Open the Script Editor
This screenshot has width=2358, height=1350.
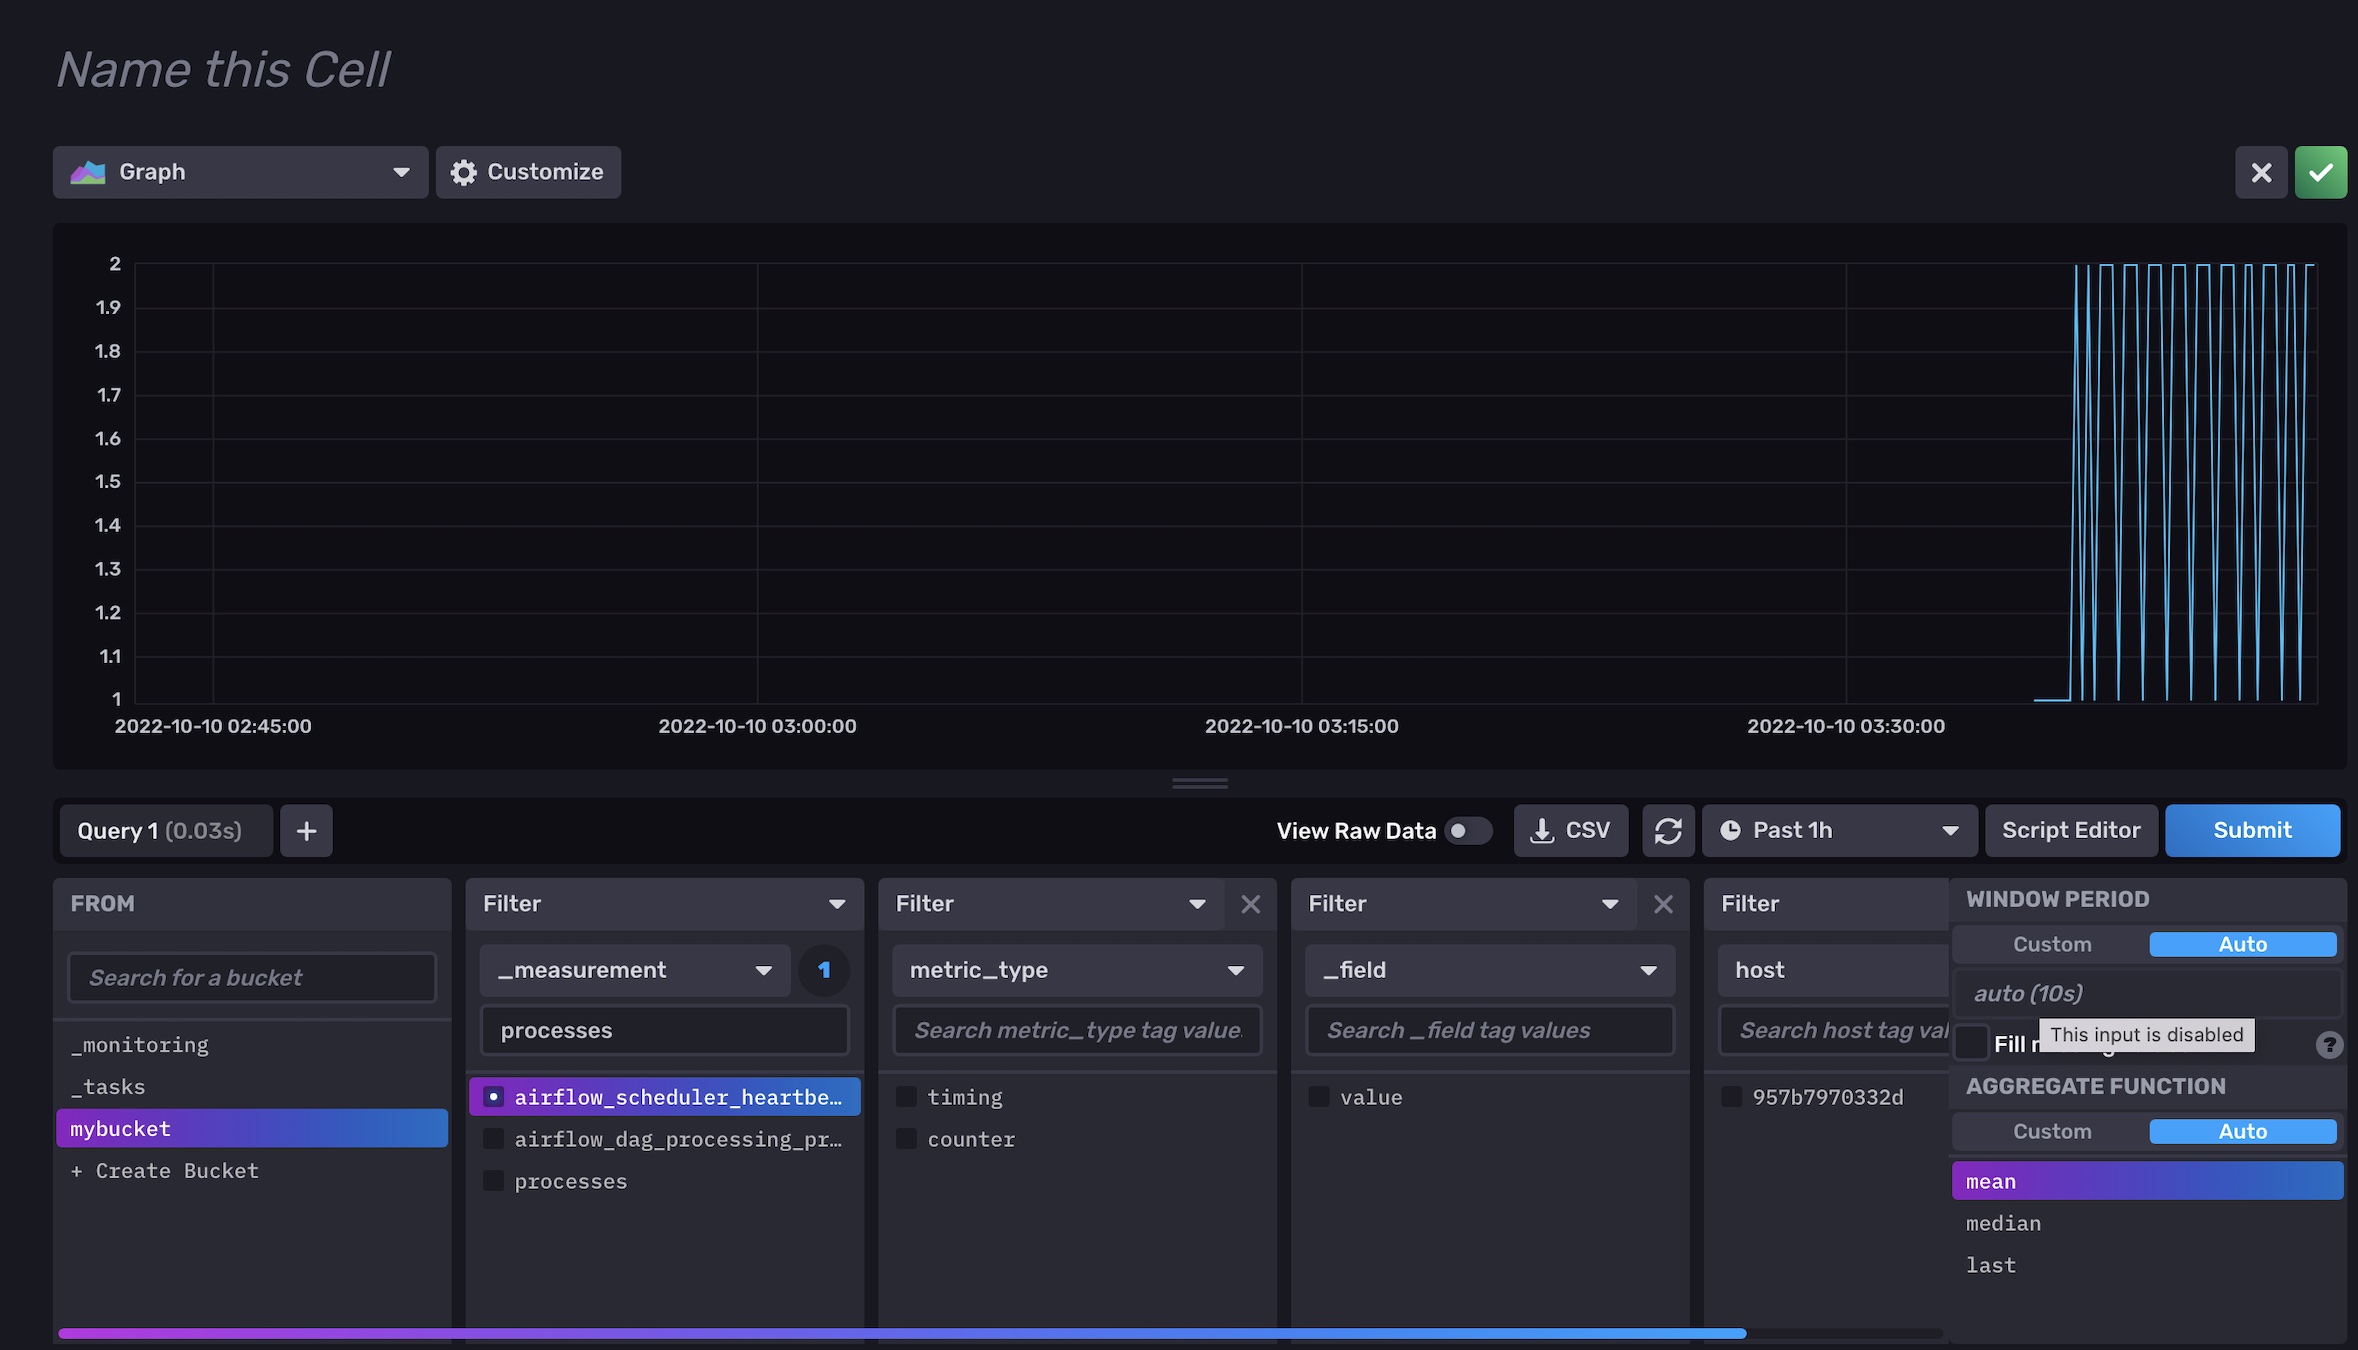point(2071,830)
